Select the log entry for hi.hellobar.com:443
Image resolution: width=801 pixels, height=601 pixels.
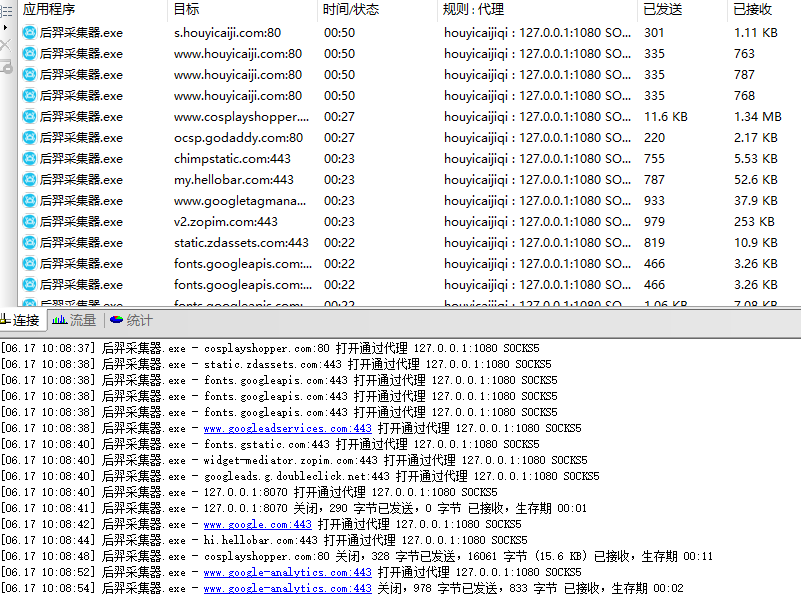click(x=264, y=540)
